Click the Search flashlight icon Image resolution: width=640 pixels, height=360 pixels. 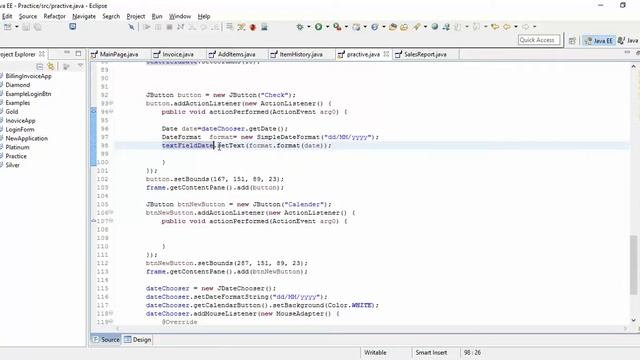[x=417, y=27]
